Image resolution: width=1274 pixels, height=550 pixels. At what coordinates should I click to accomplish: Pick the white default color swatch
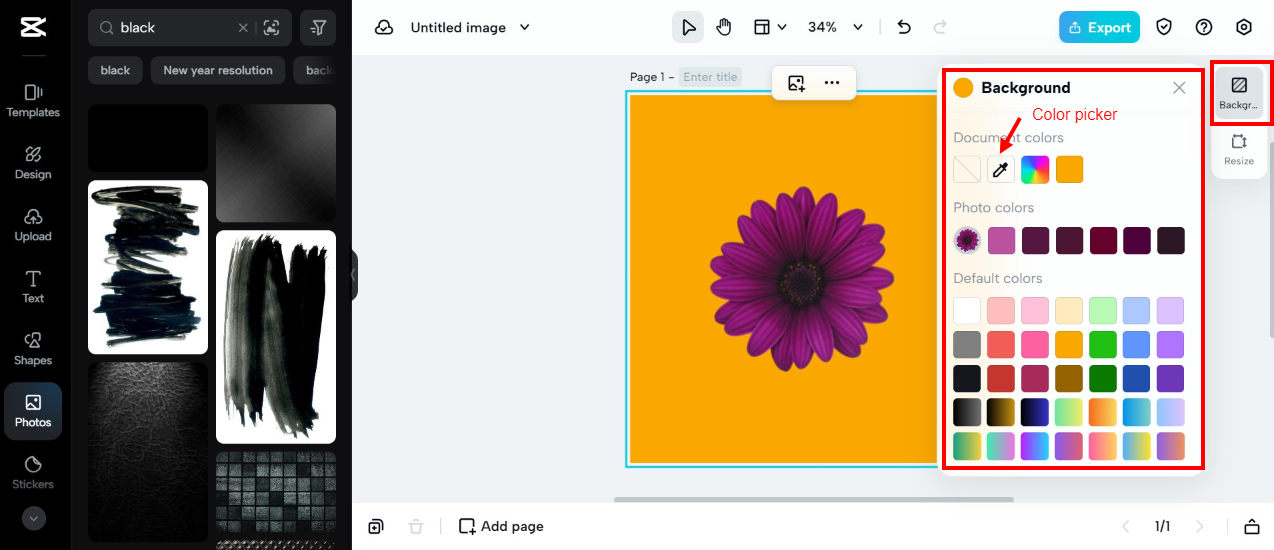[x=967, y=311]
